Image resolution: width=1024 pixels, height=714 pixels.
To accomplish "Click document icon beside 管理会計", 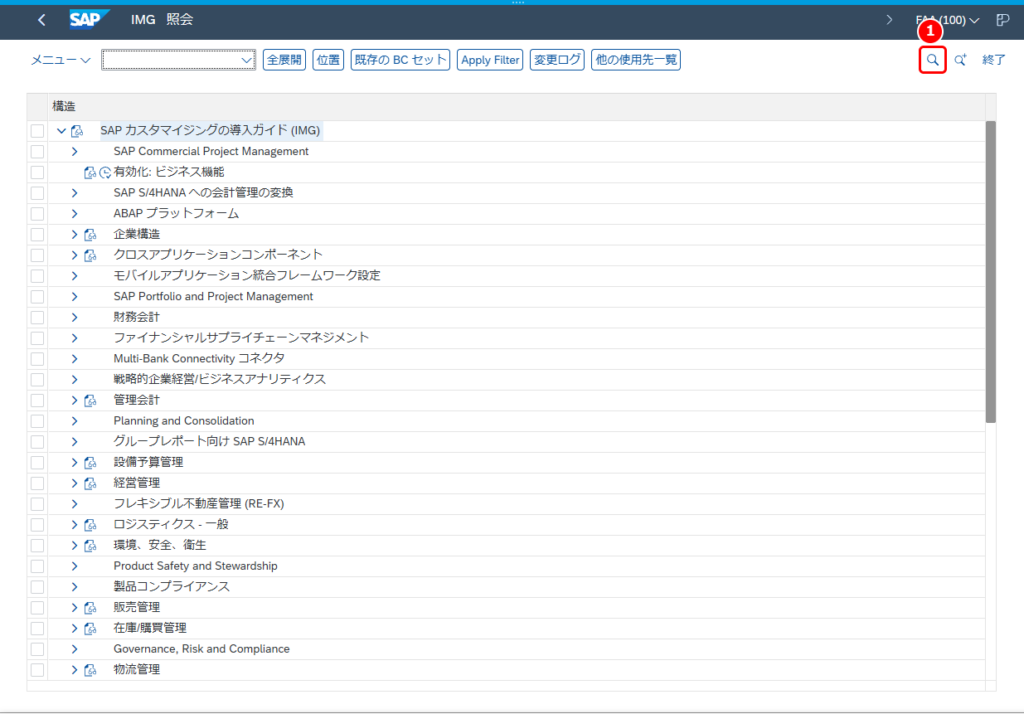I will tap(90, 400).
